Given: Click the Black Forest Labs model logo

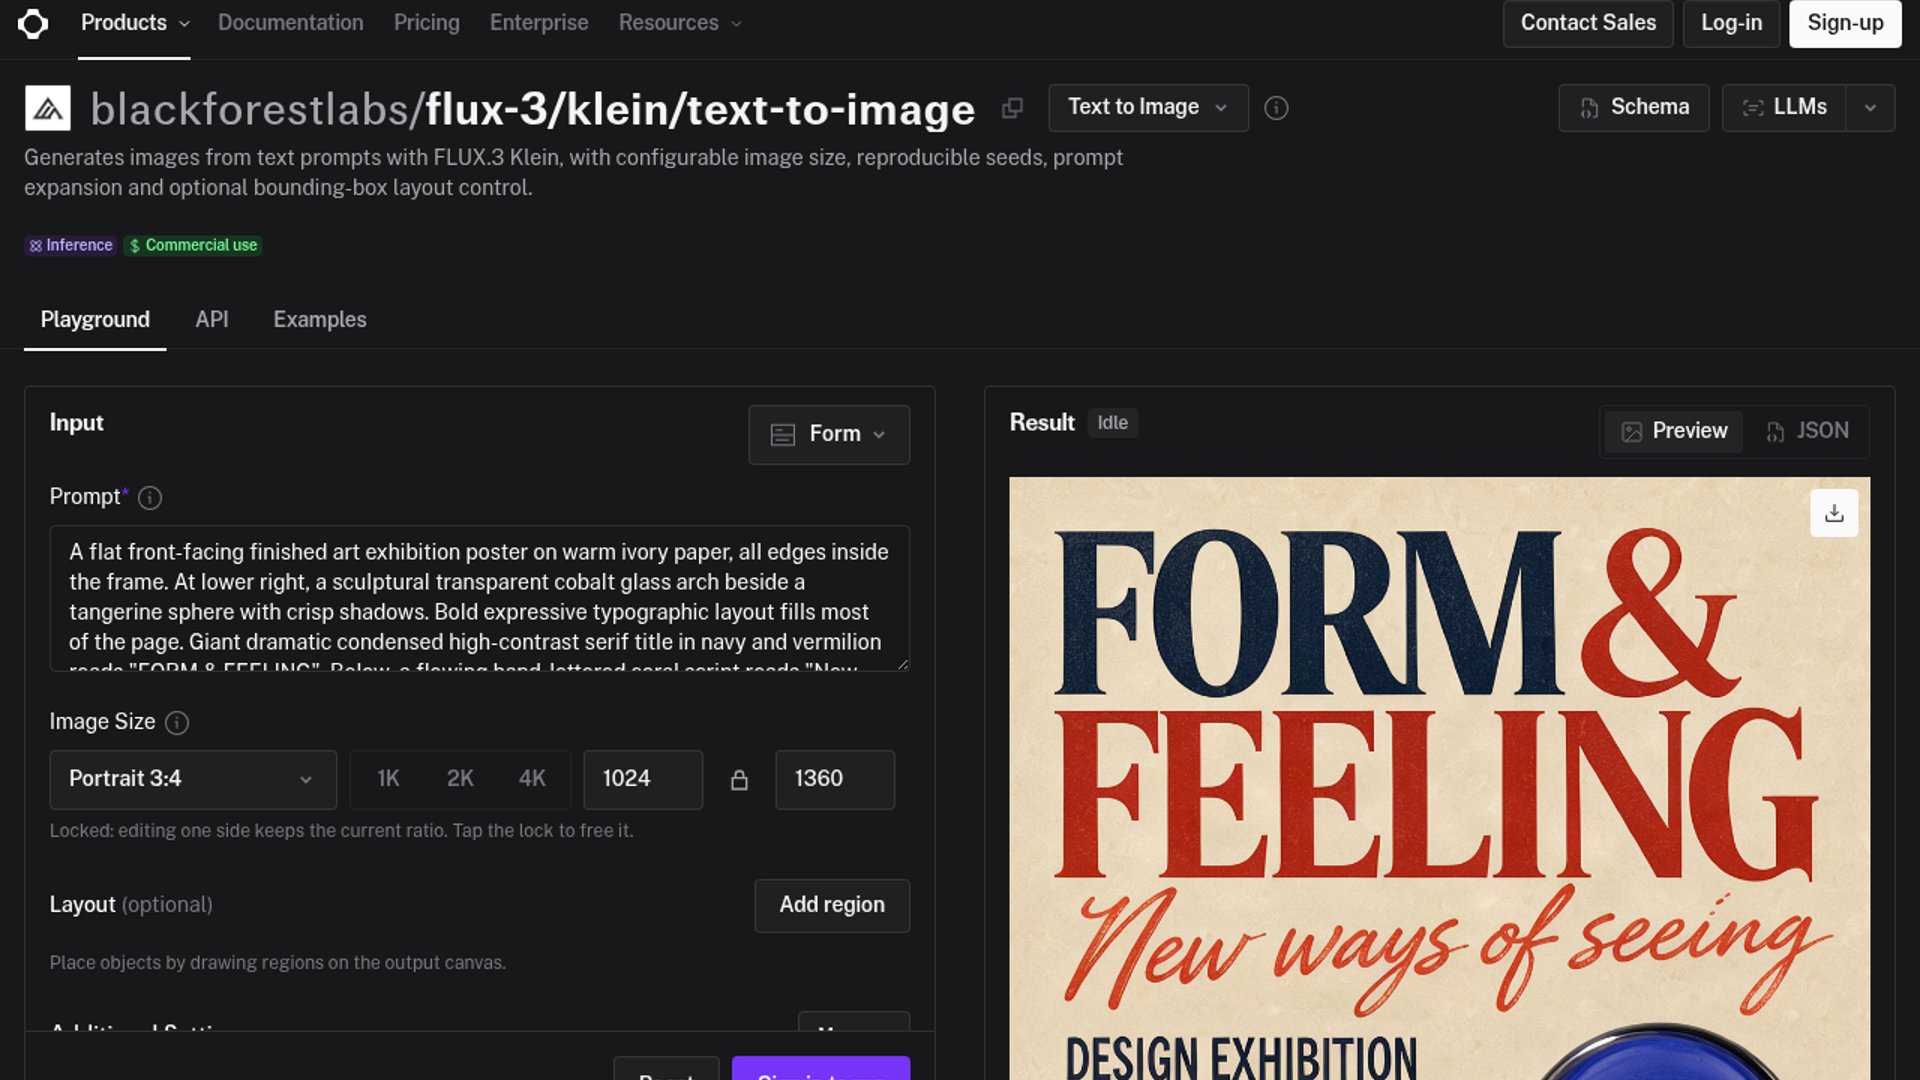Looking at the screenshot, I should coord(48,108).
